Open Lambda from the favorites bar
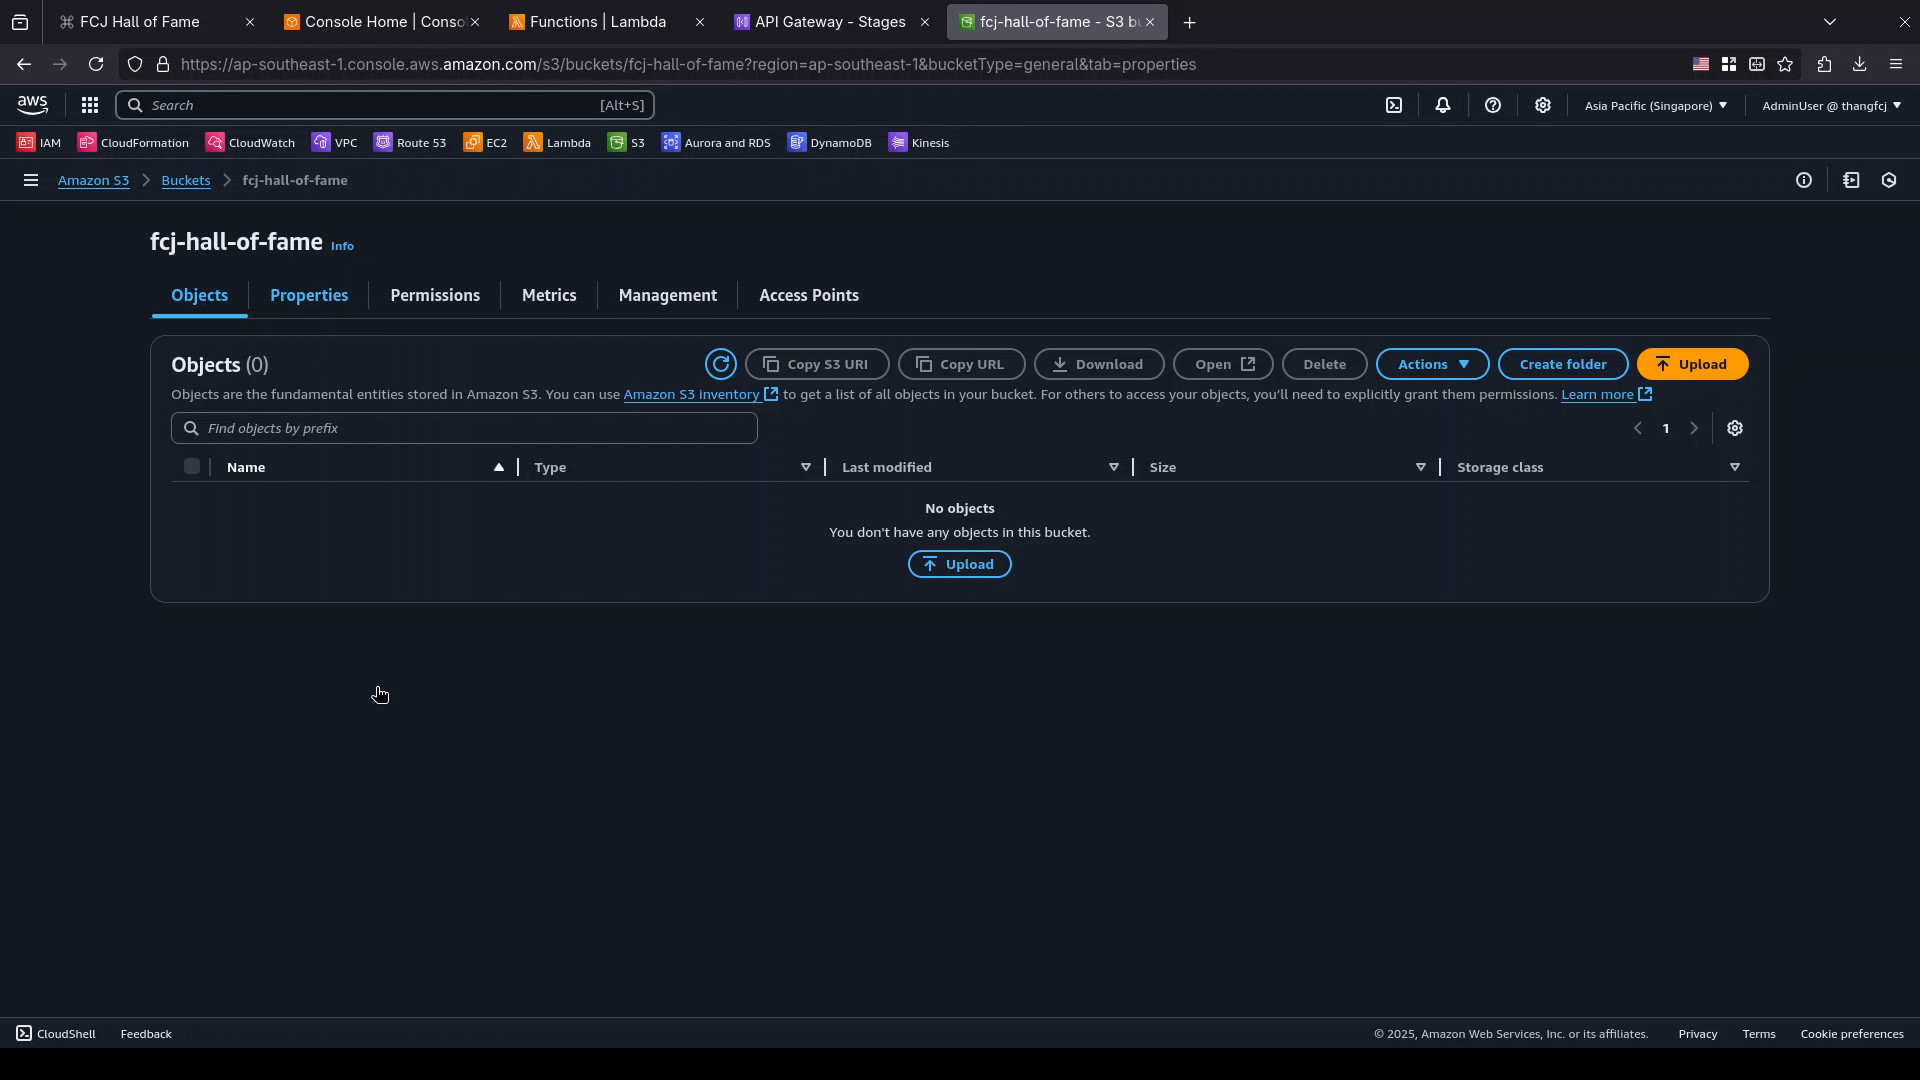 [x=557, y=143]
